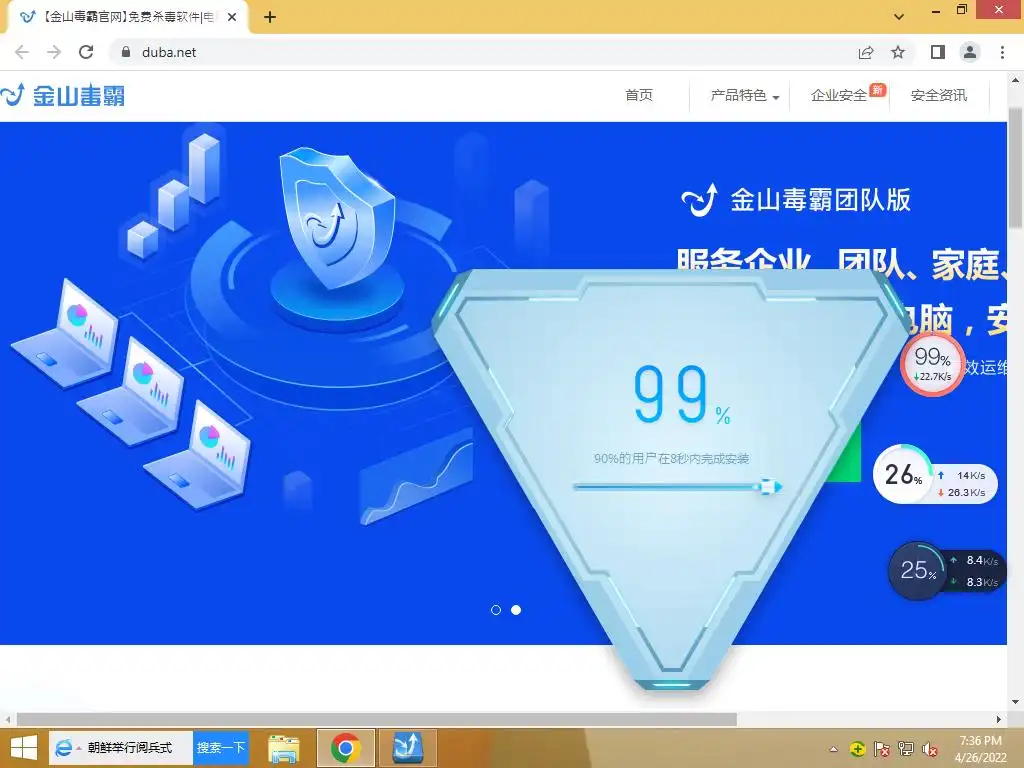The height and width of the screenshot is (768, 1024).
Task: Click the muted volume tray icon
Action: (x=930, y=749)
